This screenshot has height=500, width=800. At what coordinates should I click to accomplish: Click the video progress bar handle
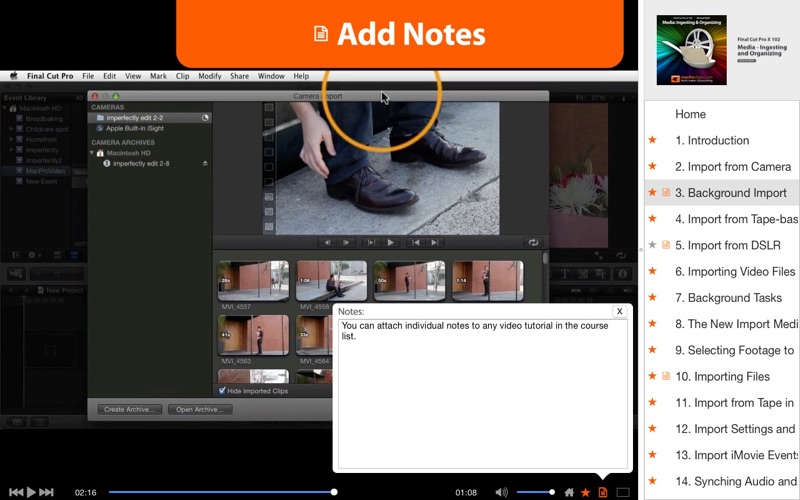coord(334,492)
